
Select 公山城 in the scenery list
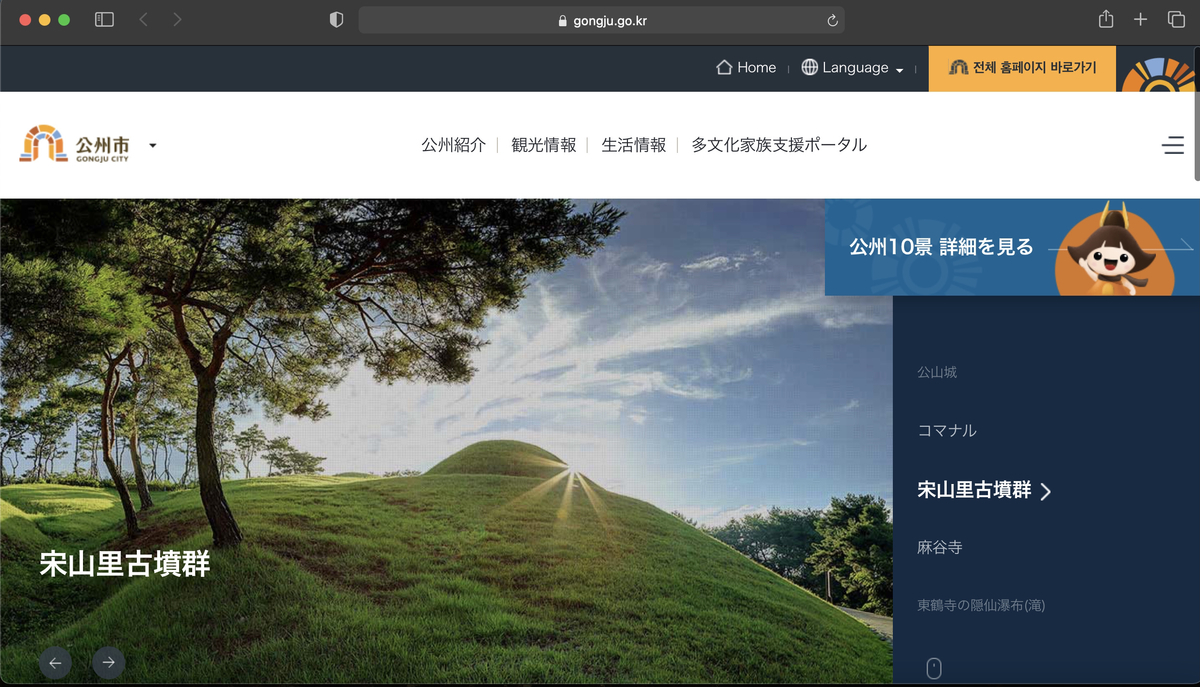pos(937,372)
